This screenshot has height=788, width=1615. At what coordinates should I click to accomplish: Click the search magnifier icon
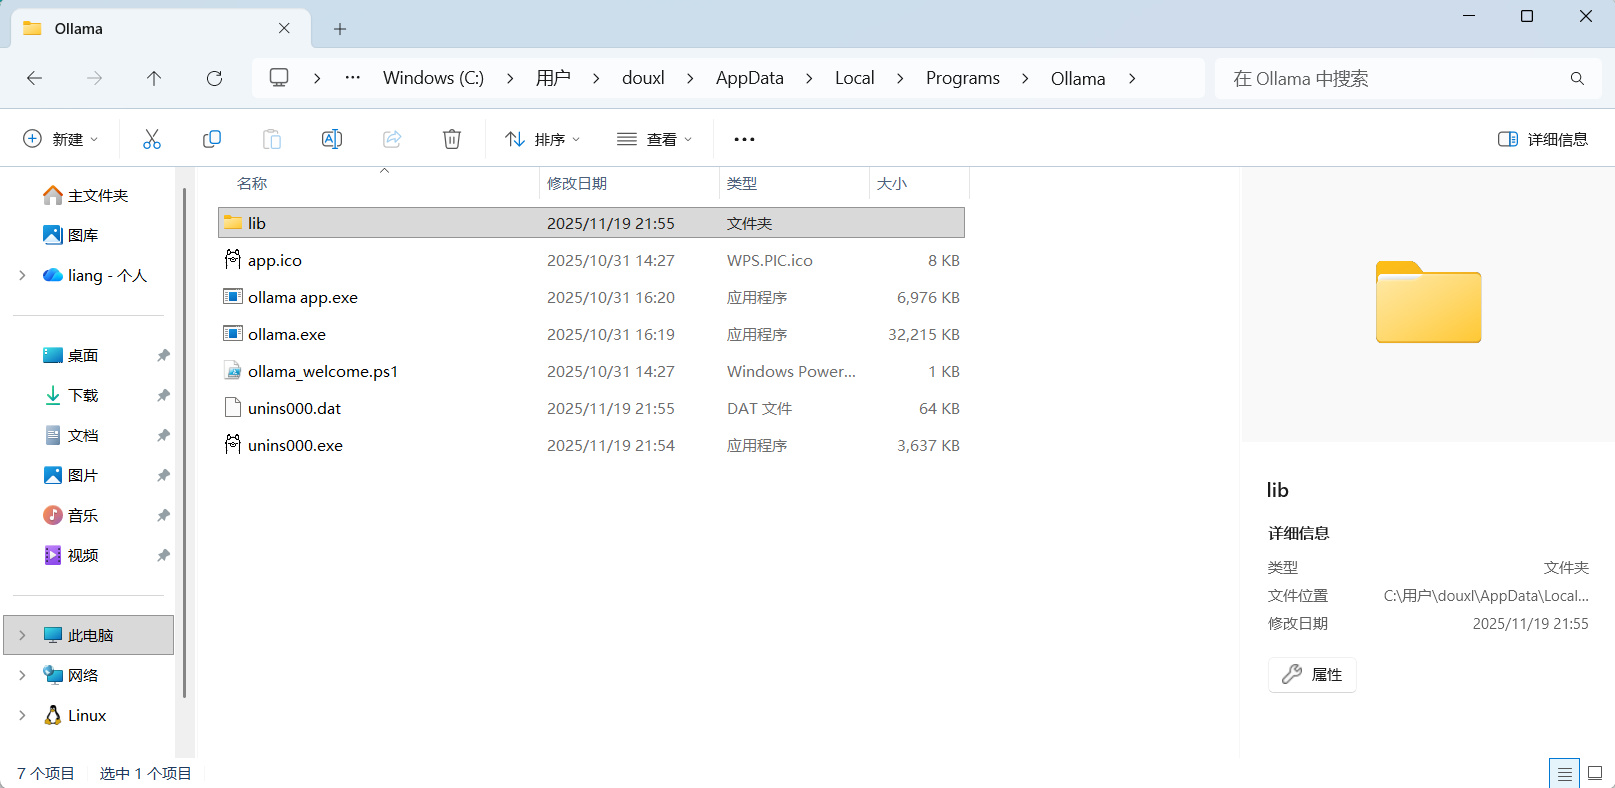tap(1577, 78)
